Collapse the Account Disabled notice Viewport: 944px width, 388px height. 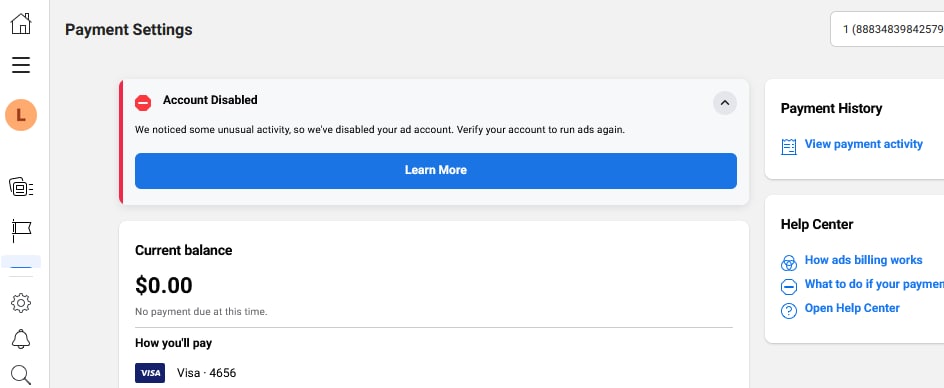[725, 103]
